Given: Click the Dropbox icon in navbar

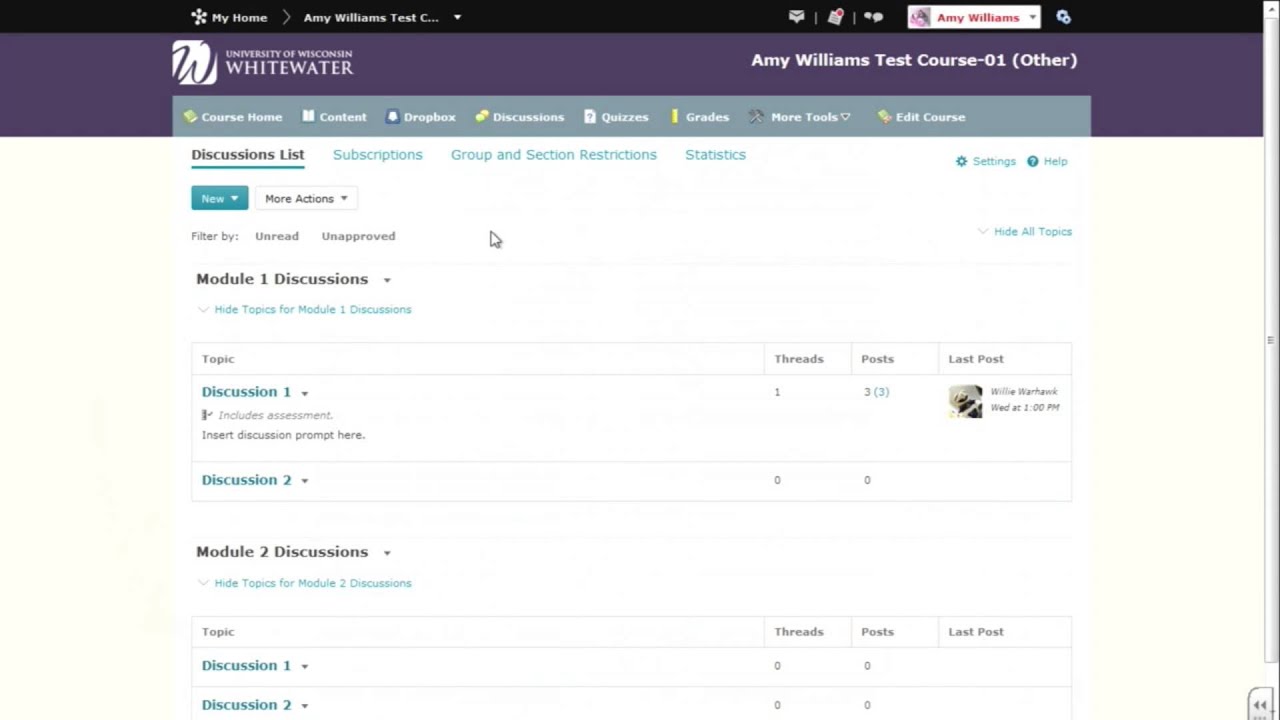Looking at the screenshot, I should pos(393,117).
